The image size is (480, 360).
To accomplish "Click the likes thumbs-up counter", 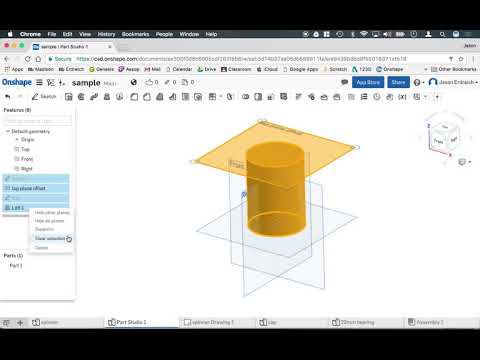I will pyautogui.click(x=152, y=82).
